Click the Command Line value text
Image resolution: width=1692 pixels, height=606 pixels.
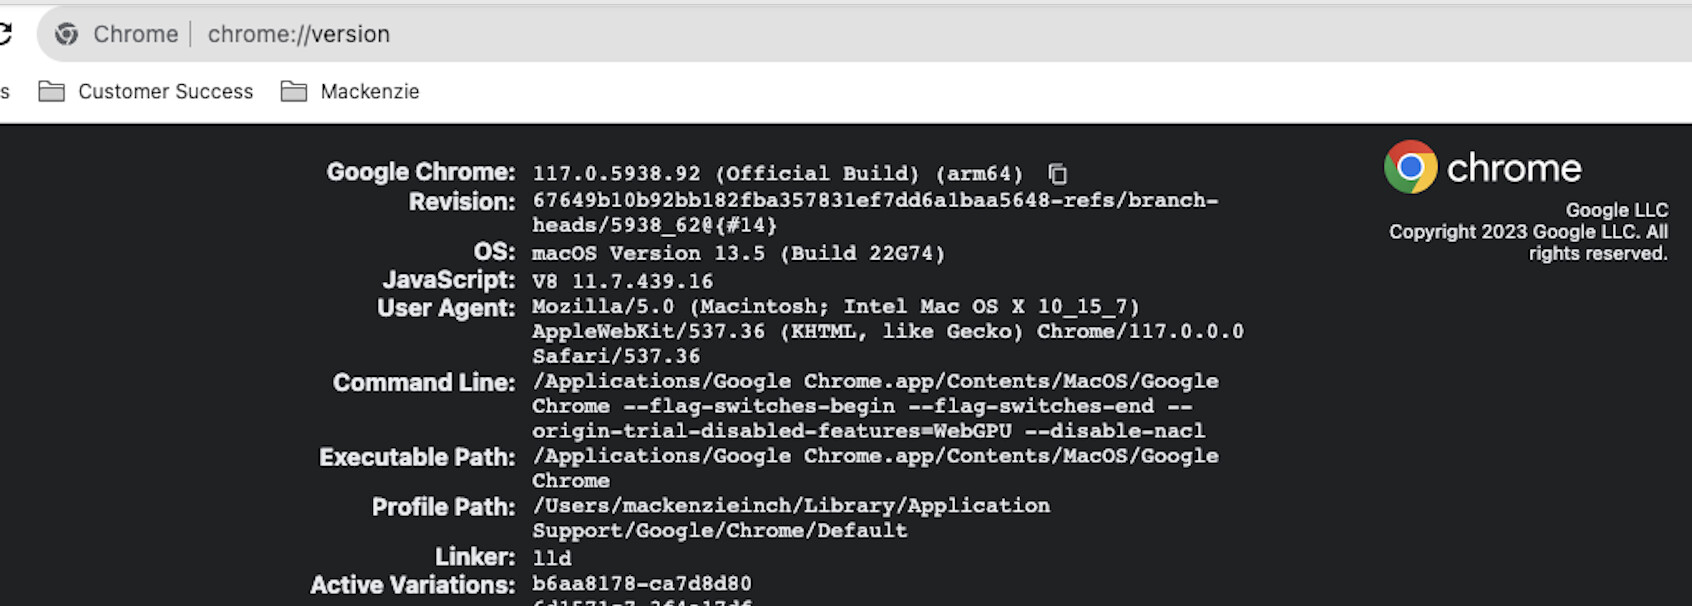(875, 406)
